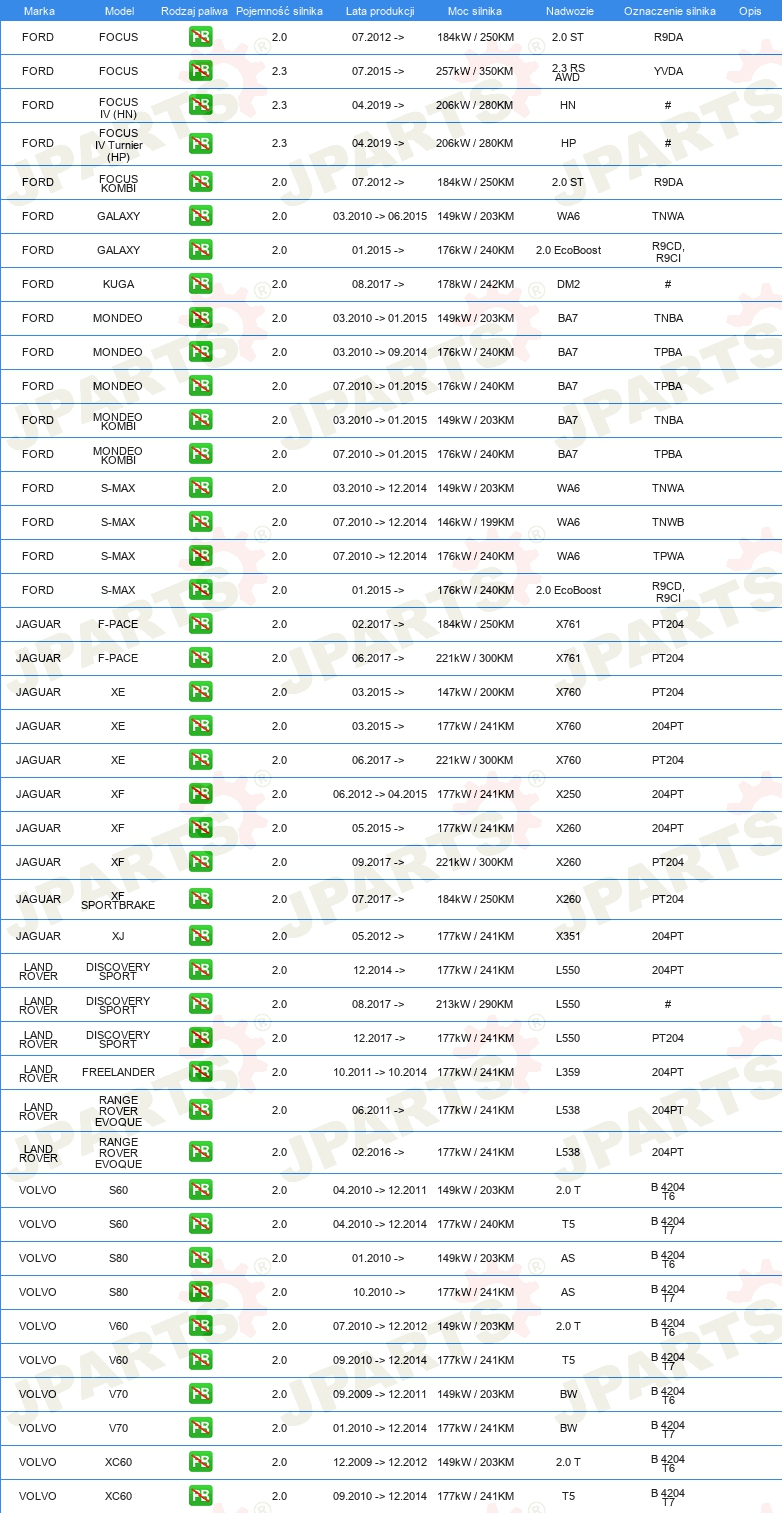782x1513 pixels.
Task: Select the X250 body cell
Action: pos(568,794)
